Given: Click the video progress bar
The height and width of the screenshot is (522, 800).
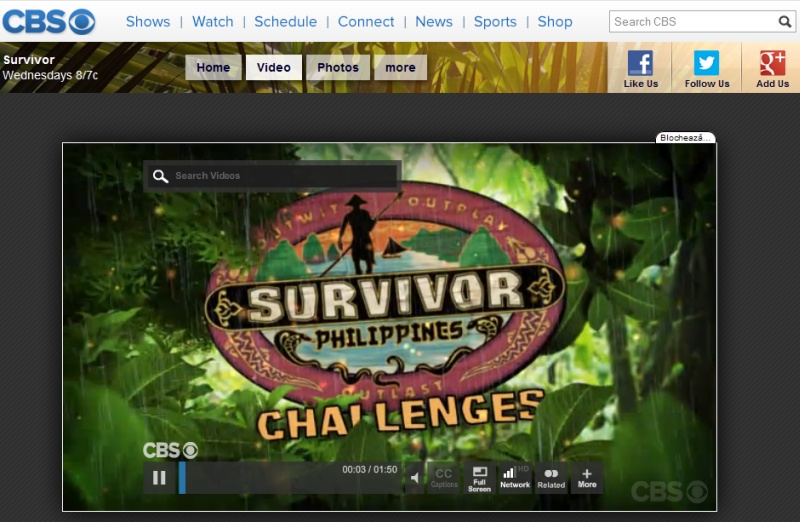Looking at the screenshot, I should pos(289,478).
